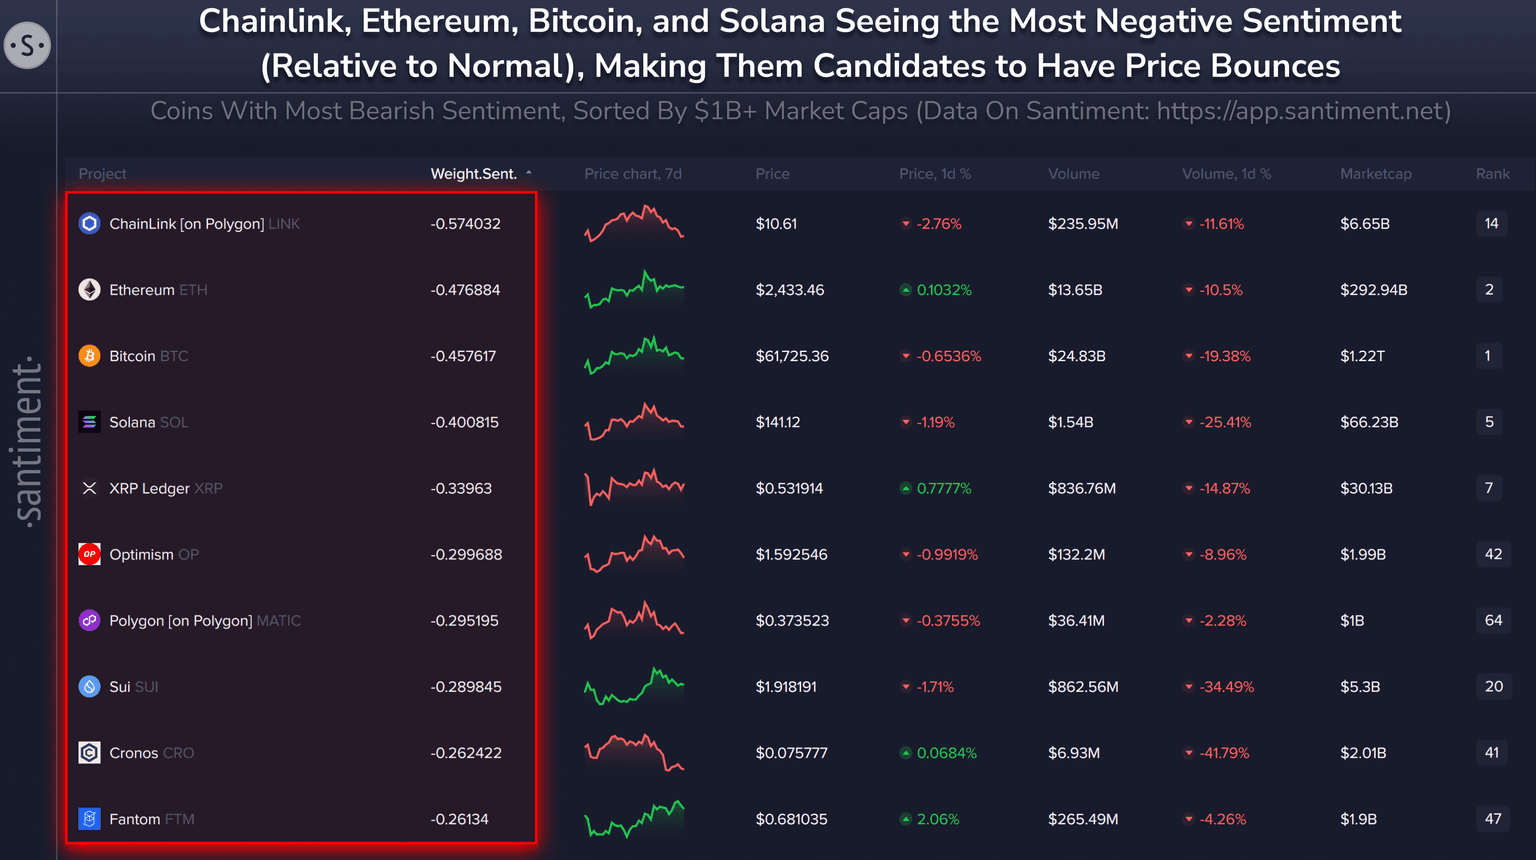Sort table by Marketcap column header
1536x860 pixels.
point(1375,174)
